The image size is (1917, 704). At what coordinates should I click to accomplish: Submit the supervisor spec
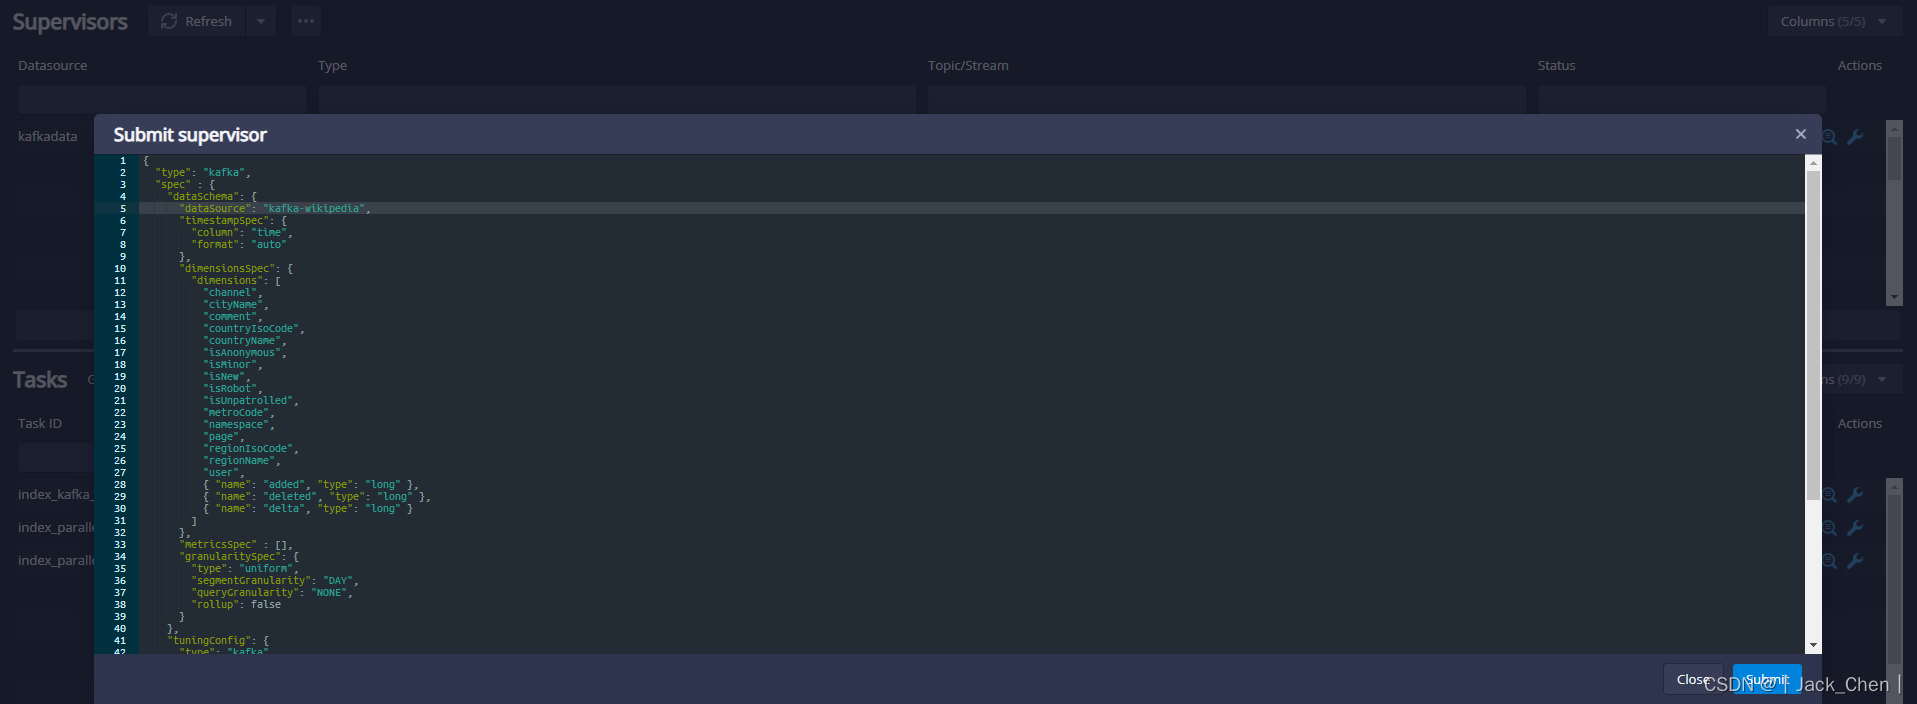[x=1767, y=679]
